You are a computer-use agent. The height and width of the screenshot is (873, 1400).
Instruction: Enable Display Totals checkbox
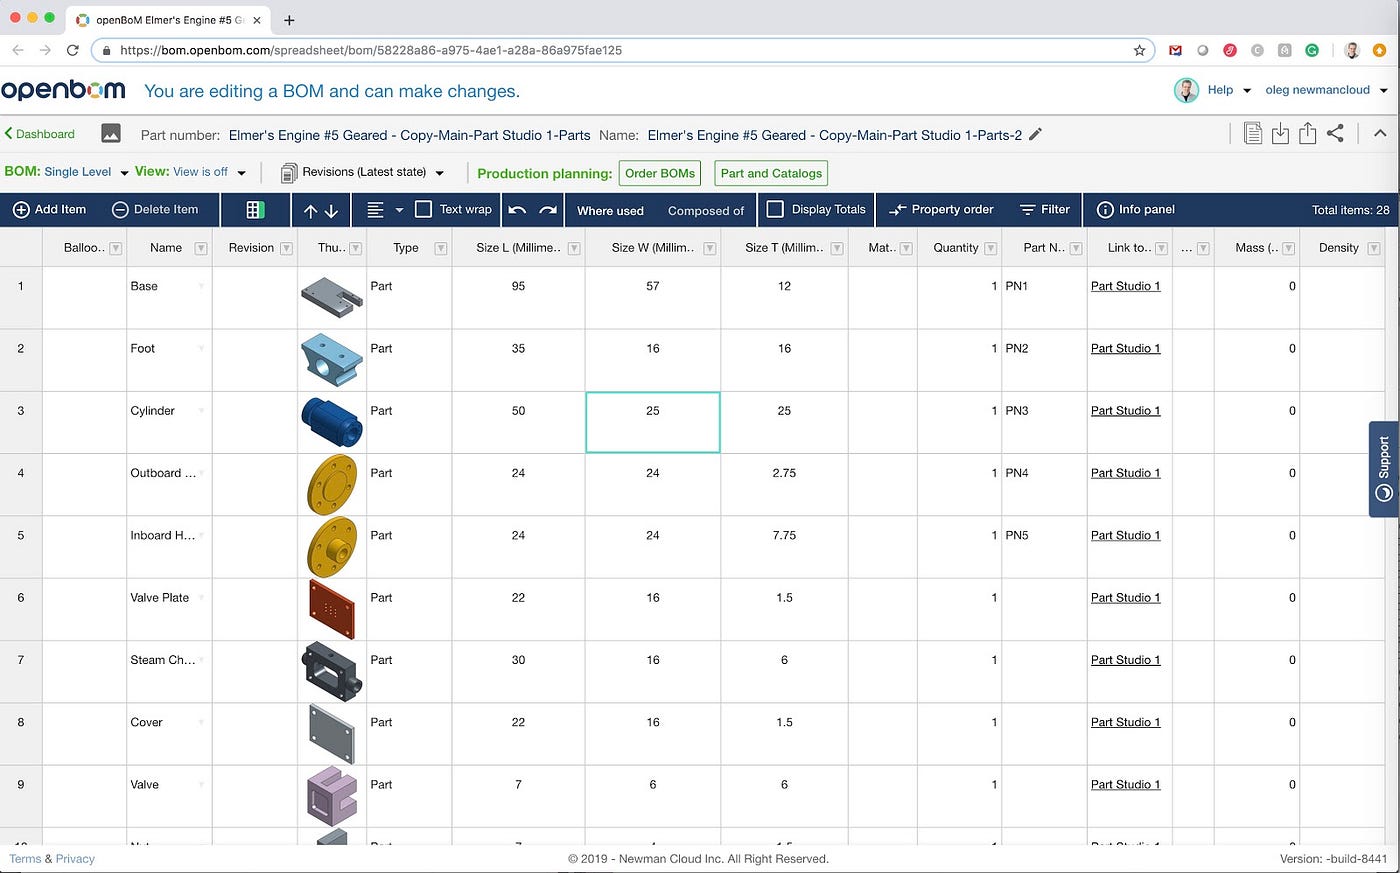click(x=775, y=210)
